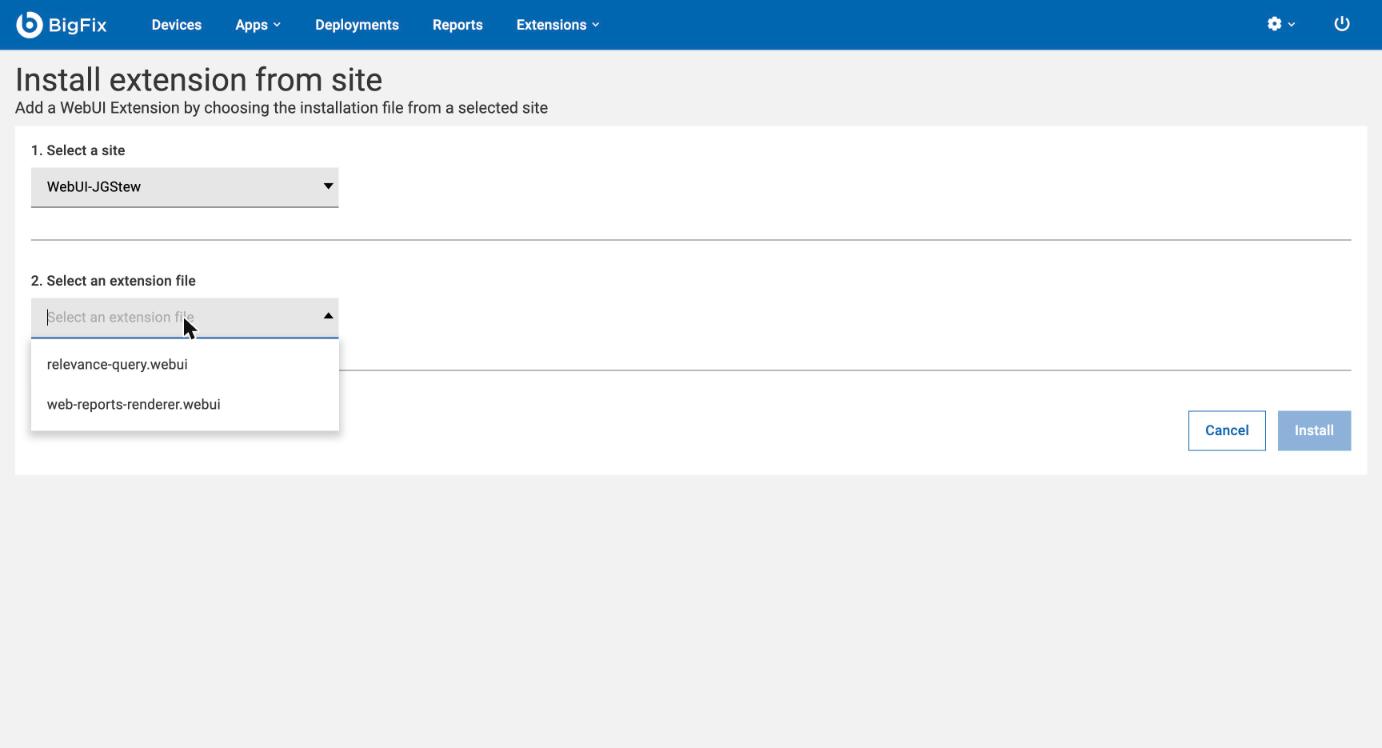Click the '1. Select a site' label

[x=78, y=150]
